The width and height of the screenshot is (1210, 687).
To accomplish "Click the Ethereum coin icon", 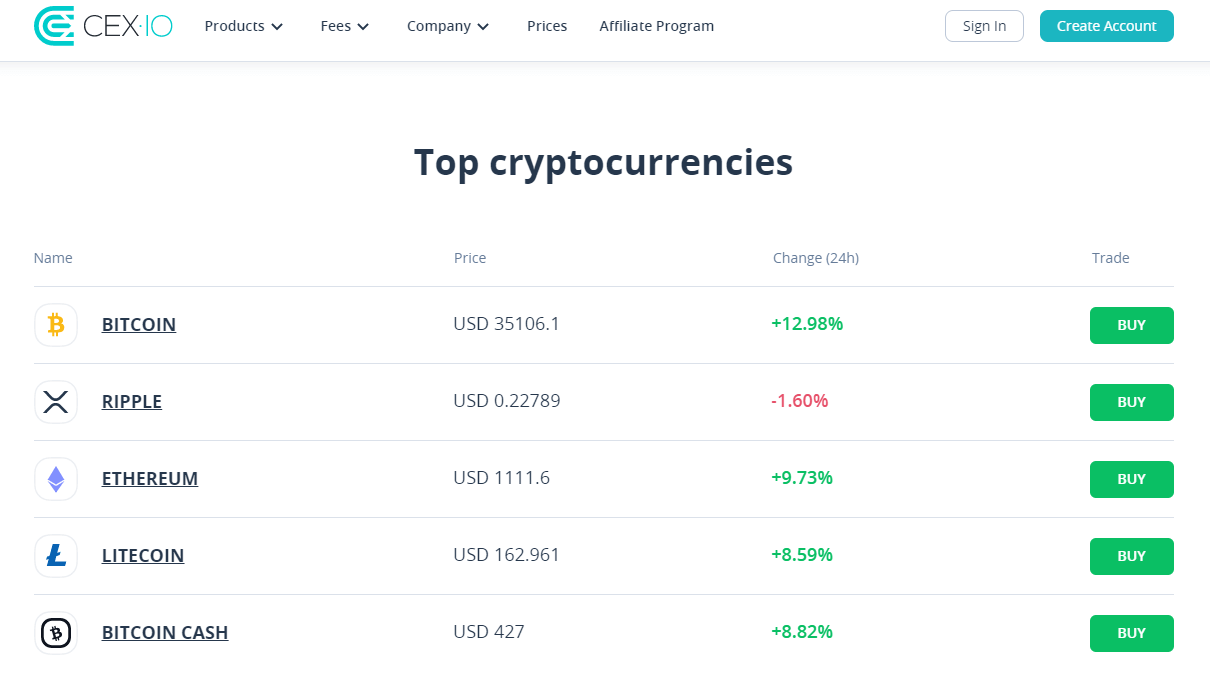I will 56,479.
